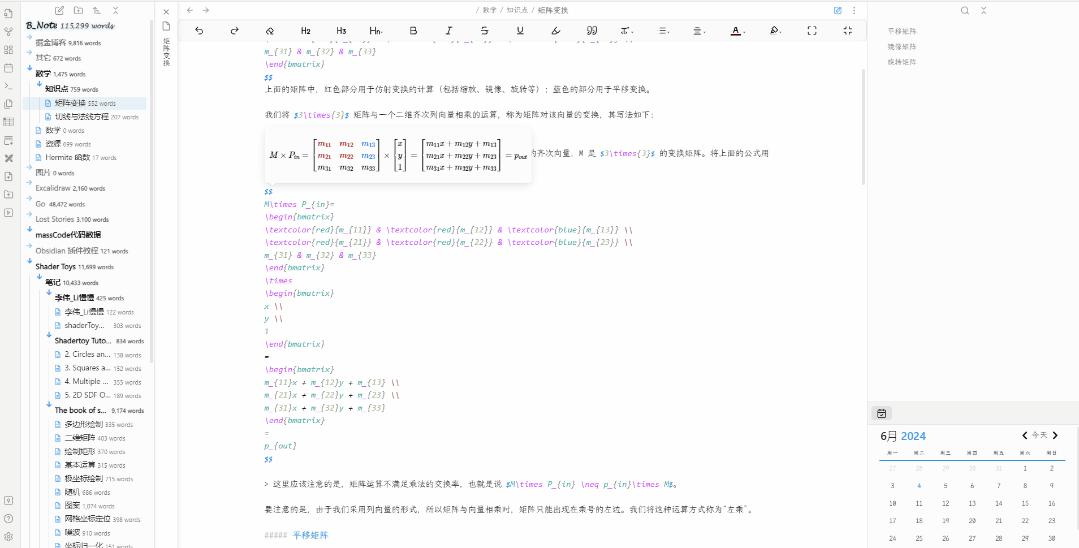The height and width of the screenshot is (548, 1079).
Task: Clear formatting with the eraser icon
Action: coord(270,31)
